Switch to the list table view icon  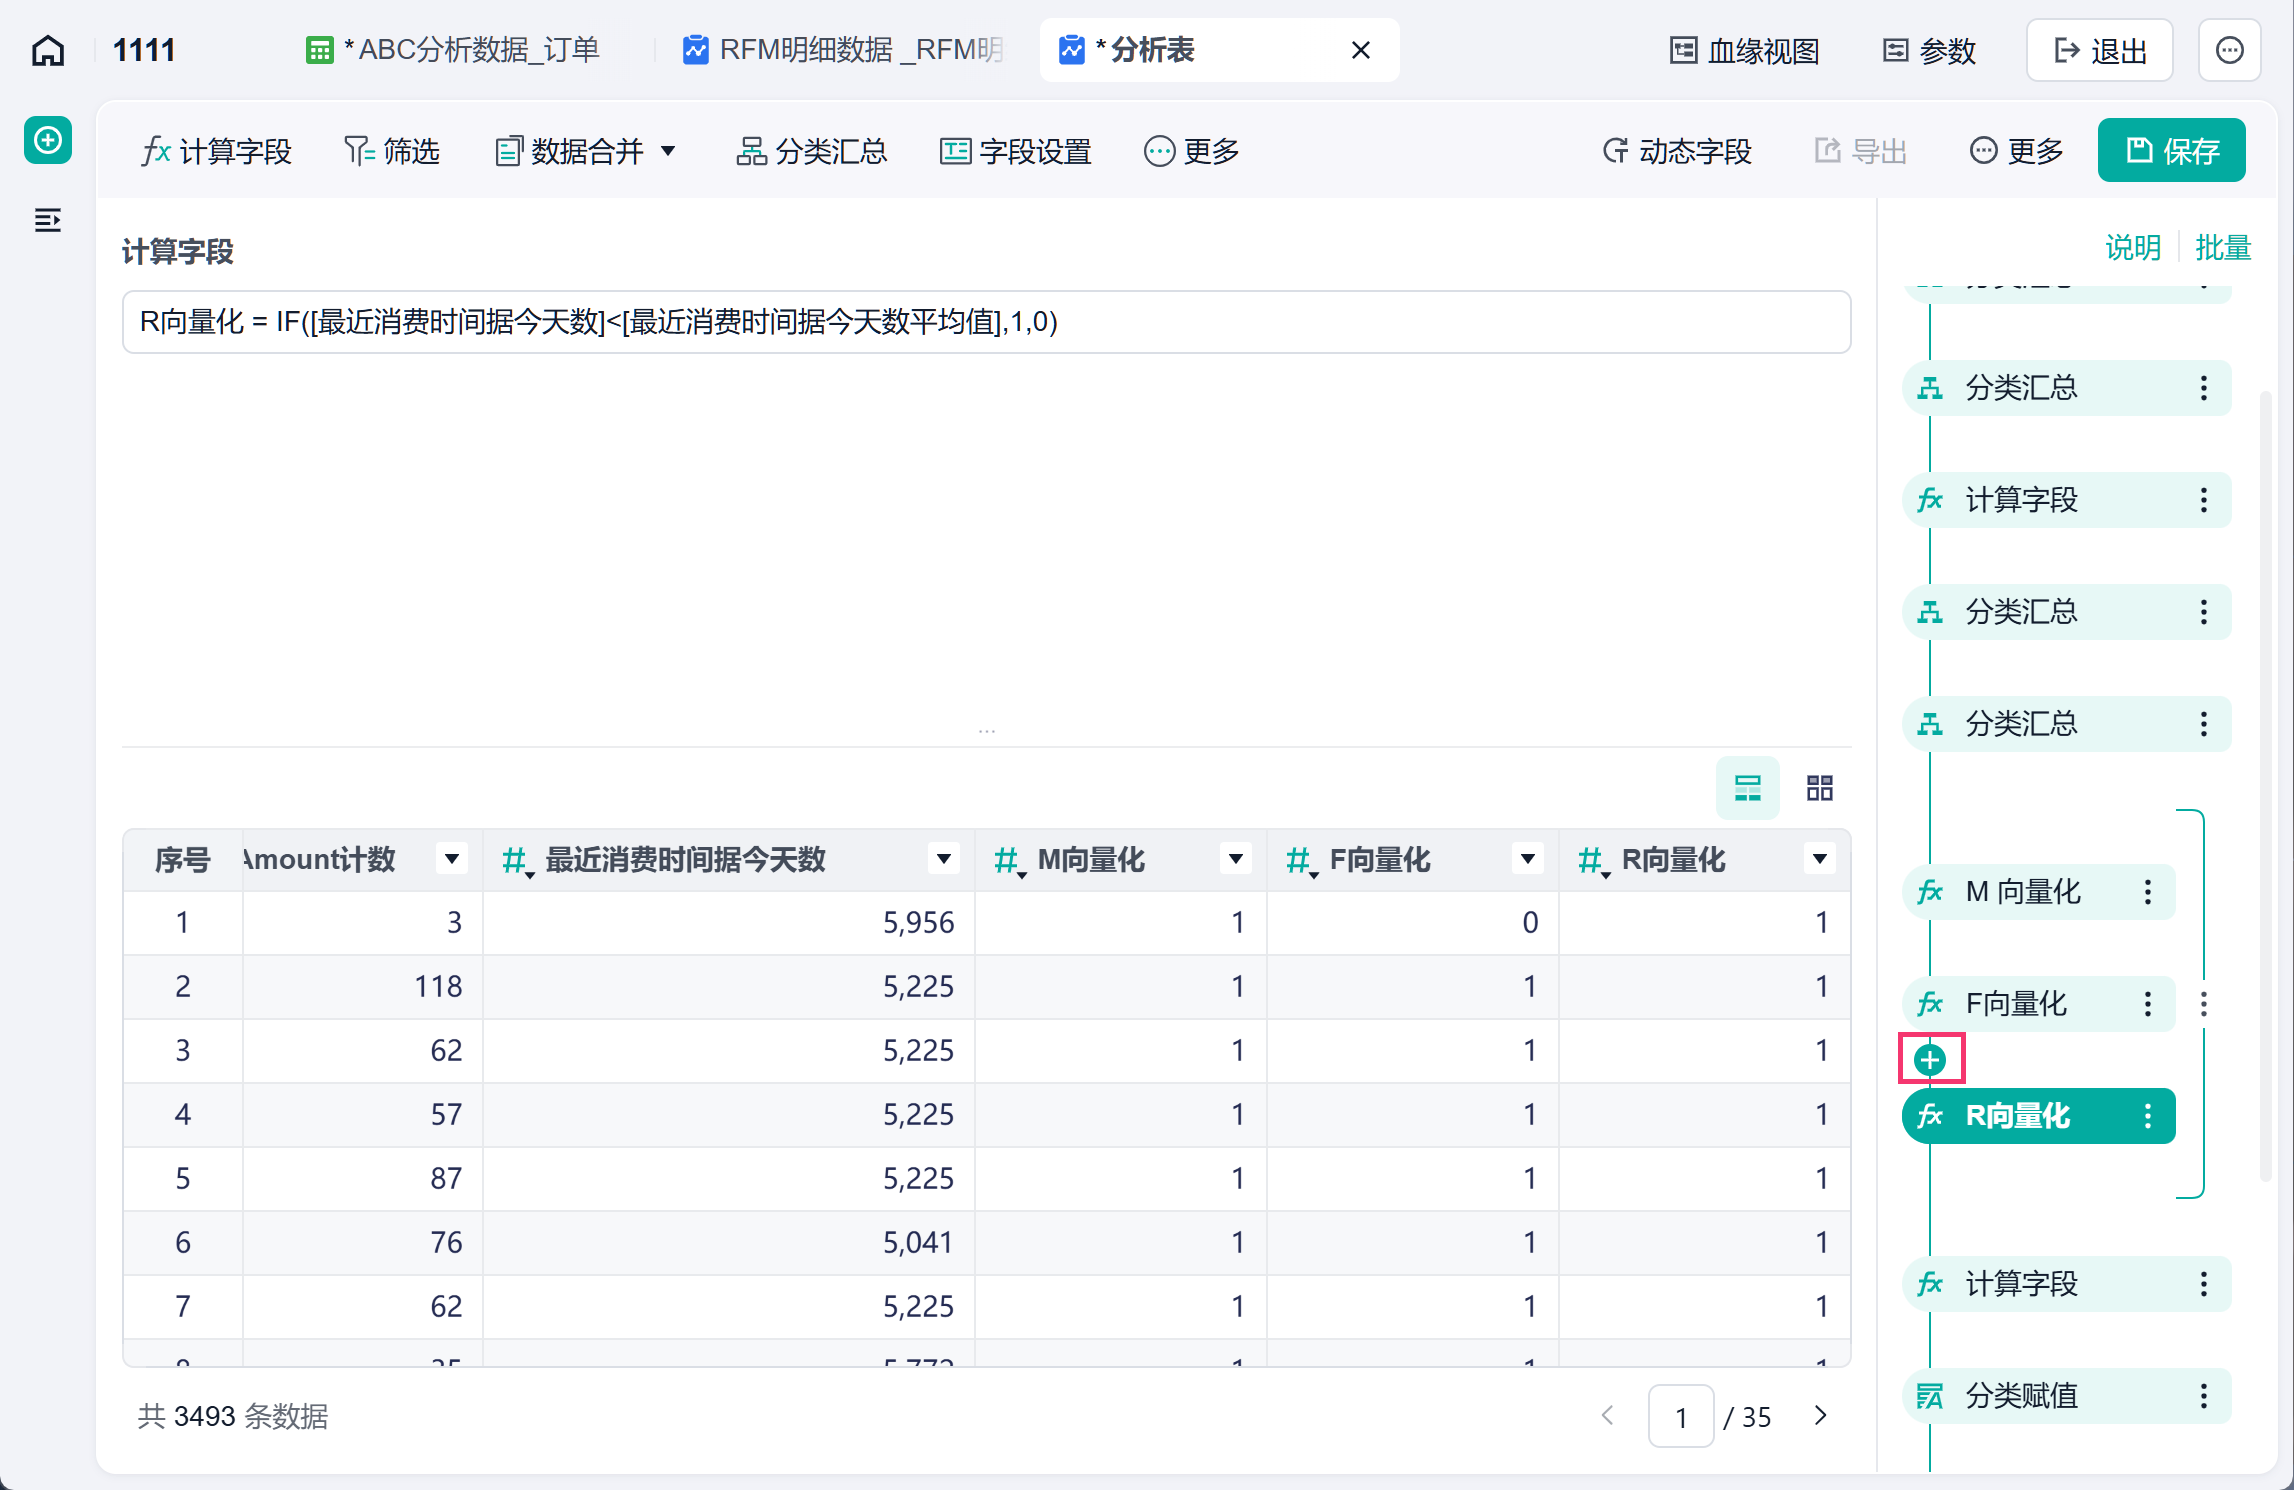(1748, 788)
